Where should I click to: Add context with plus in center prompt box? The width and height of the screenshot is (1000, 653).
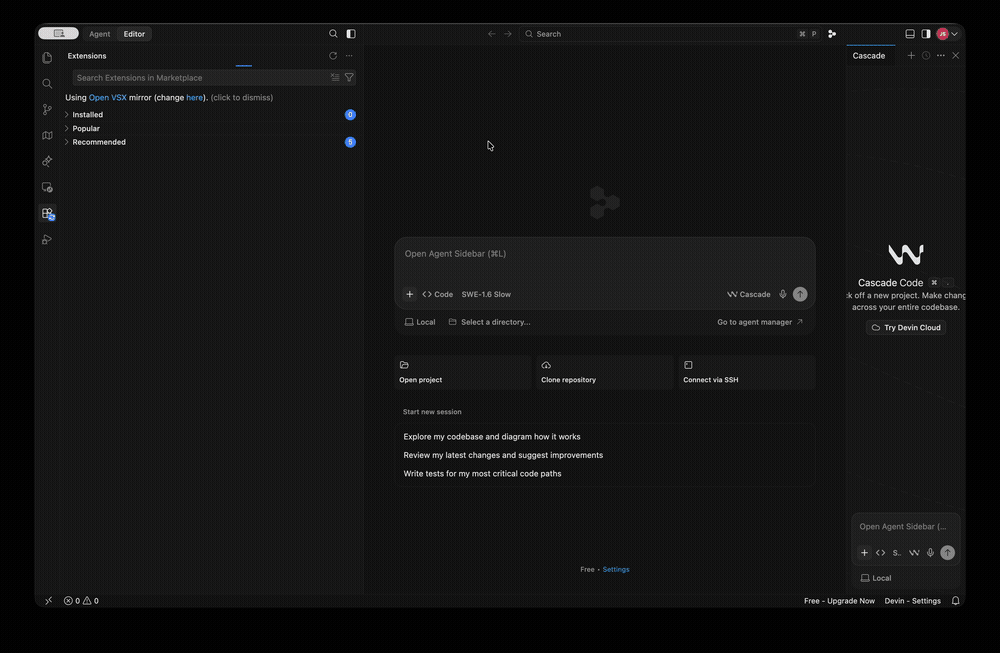point(409,294)
